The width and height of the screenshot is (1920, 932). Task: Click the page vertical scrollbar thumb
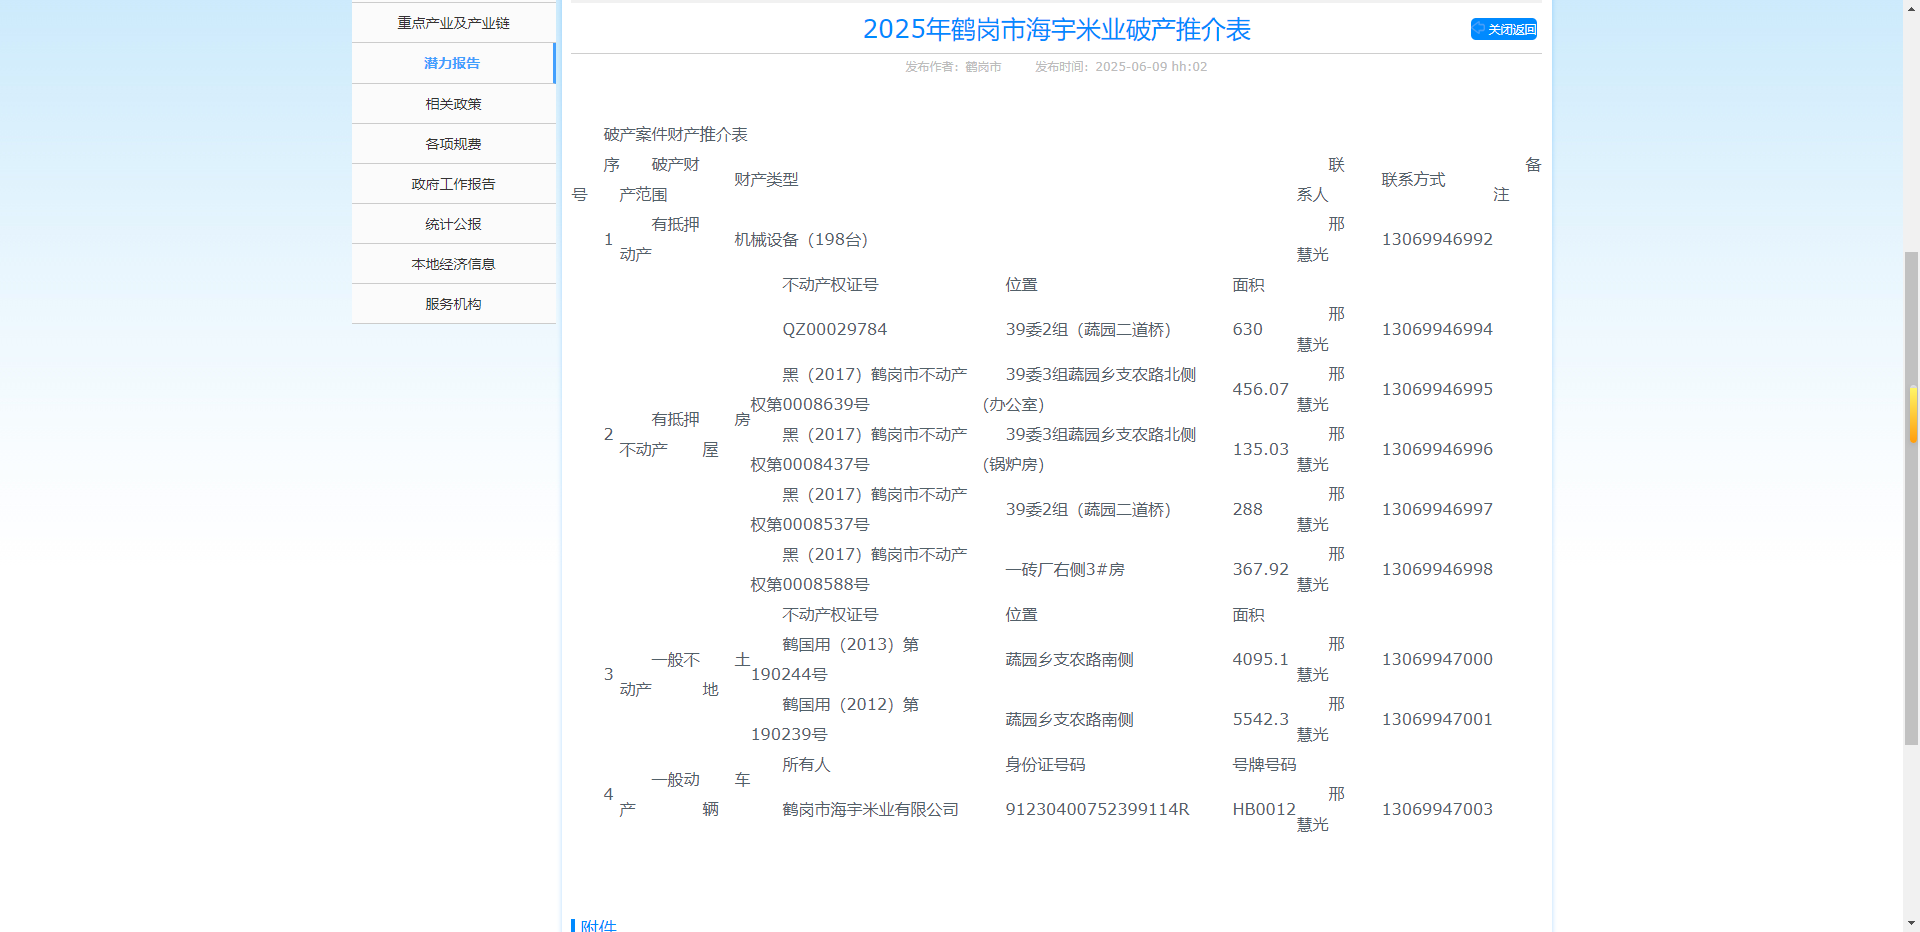(x=1911, y=498)
